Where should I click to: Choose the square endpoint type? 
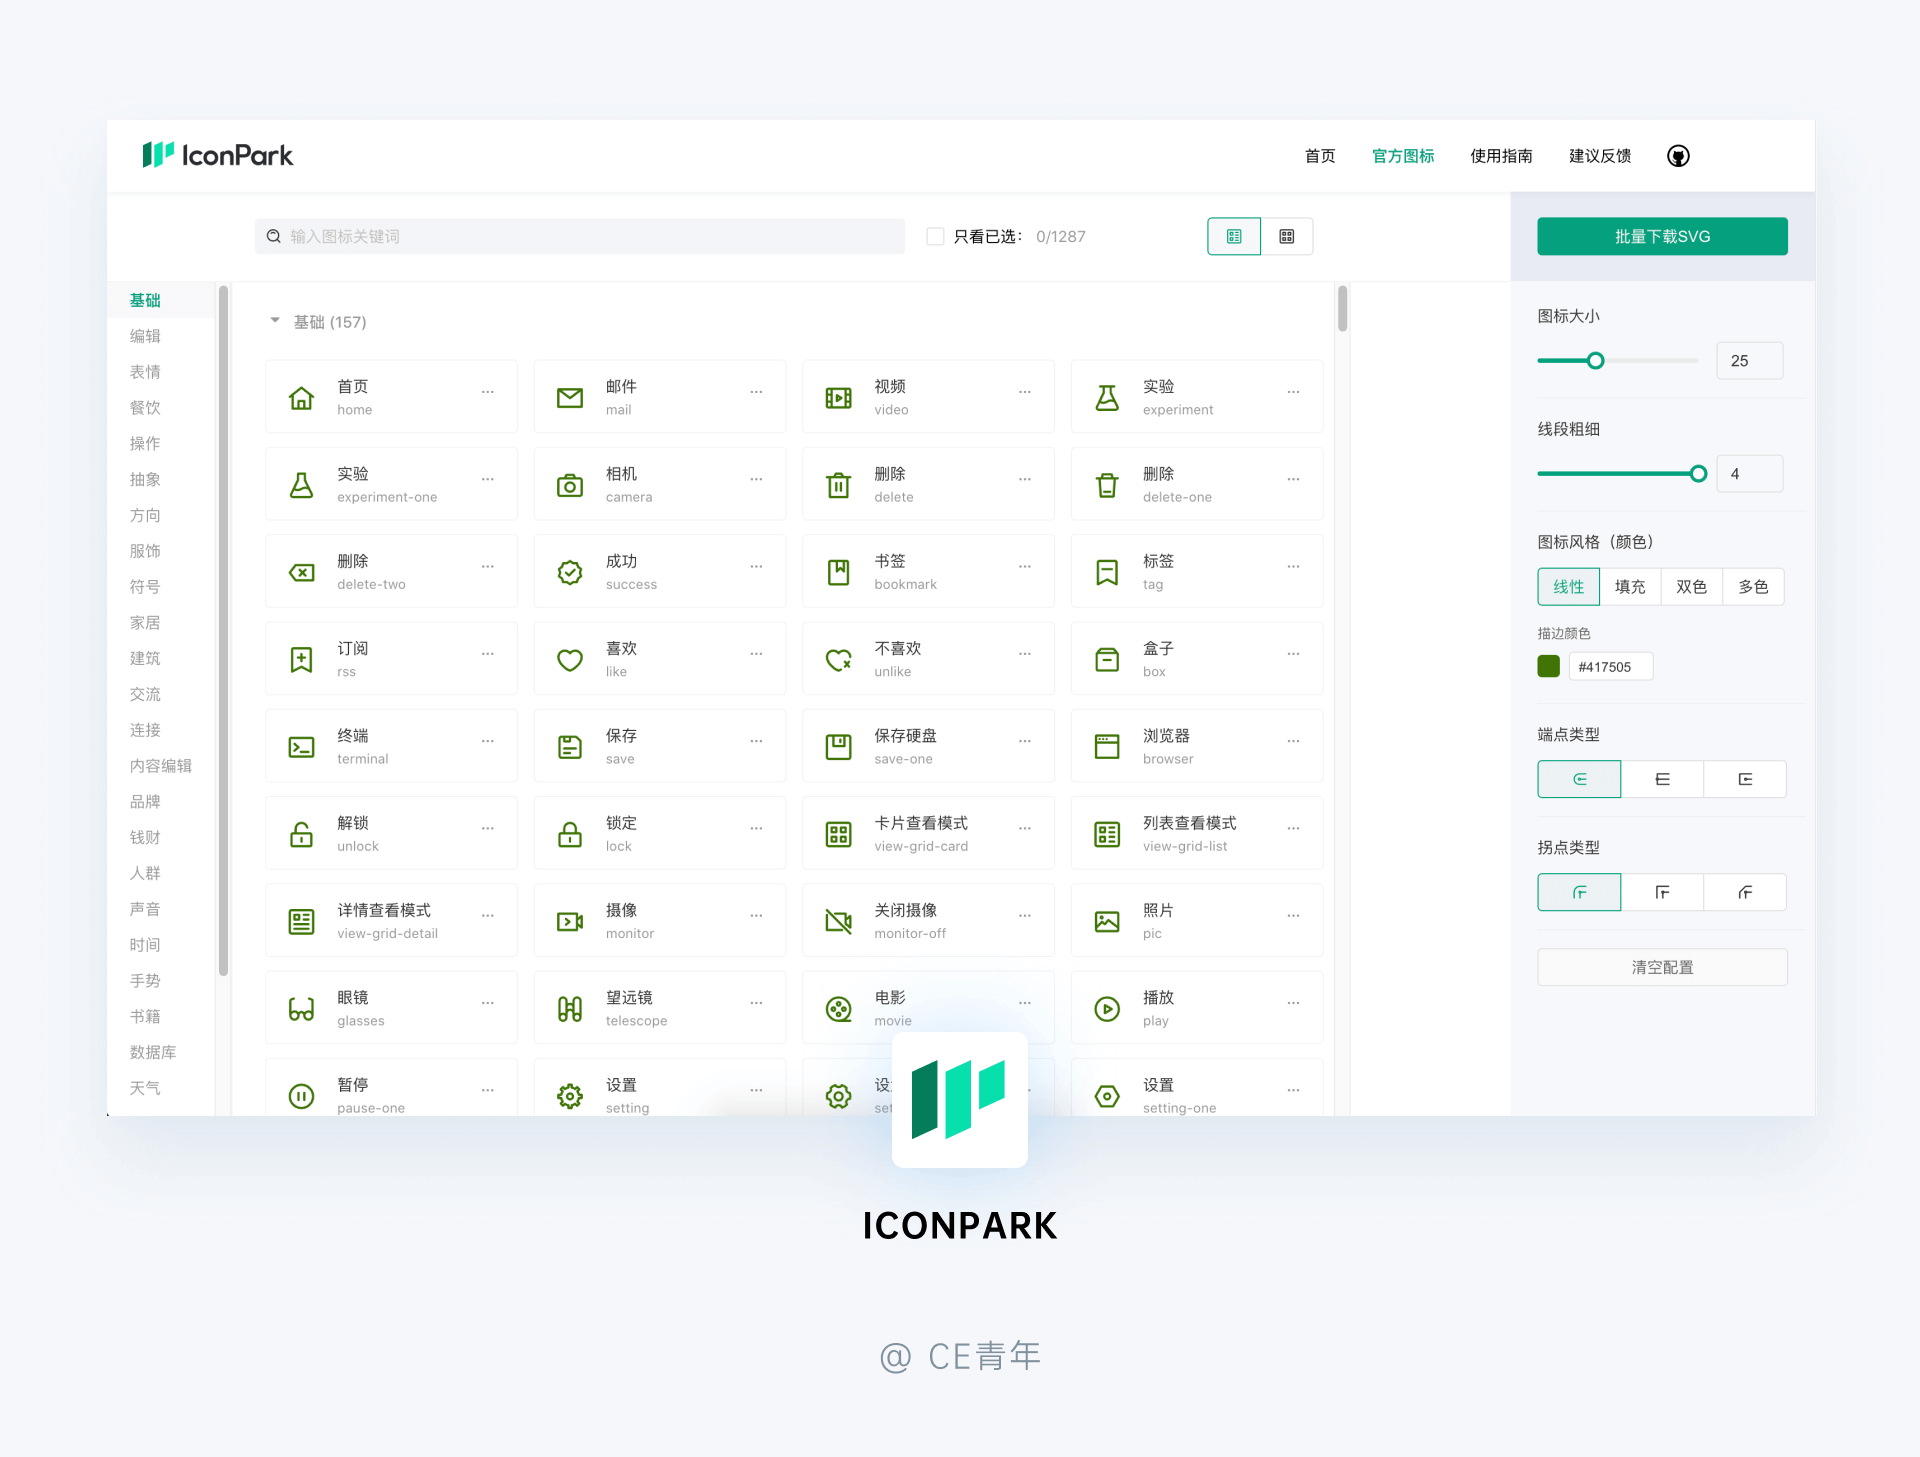coord(1745,779)
